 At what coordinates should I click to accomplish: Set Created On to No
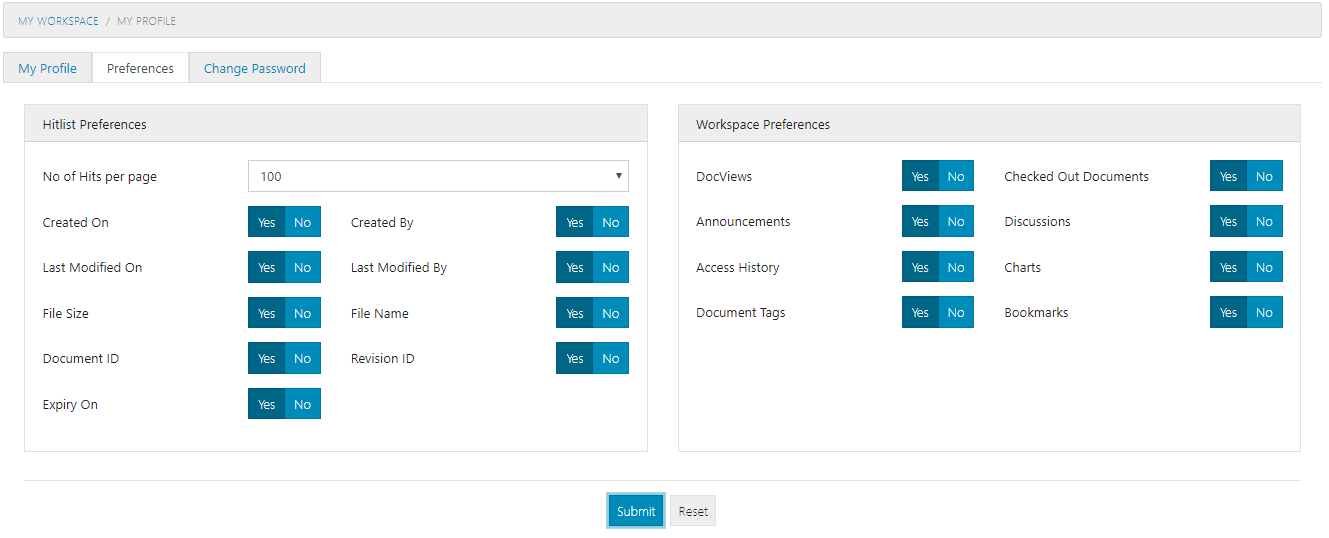point(302,222)
